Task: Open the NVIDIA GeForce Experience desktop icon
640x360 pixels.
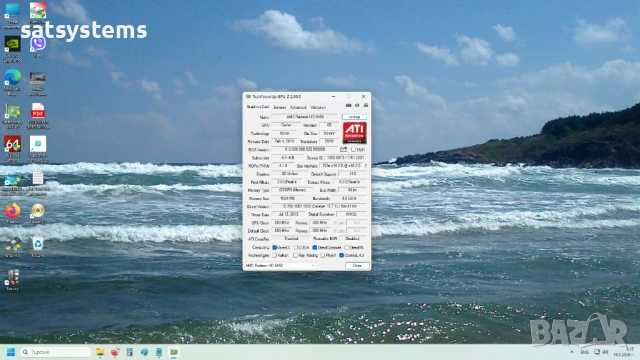Action: [13, 44]
